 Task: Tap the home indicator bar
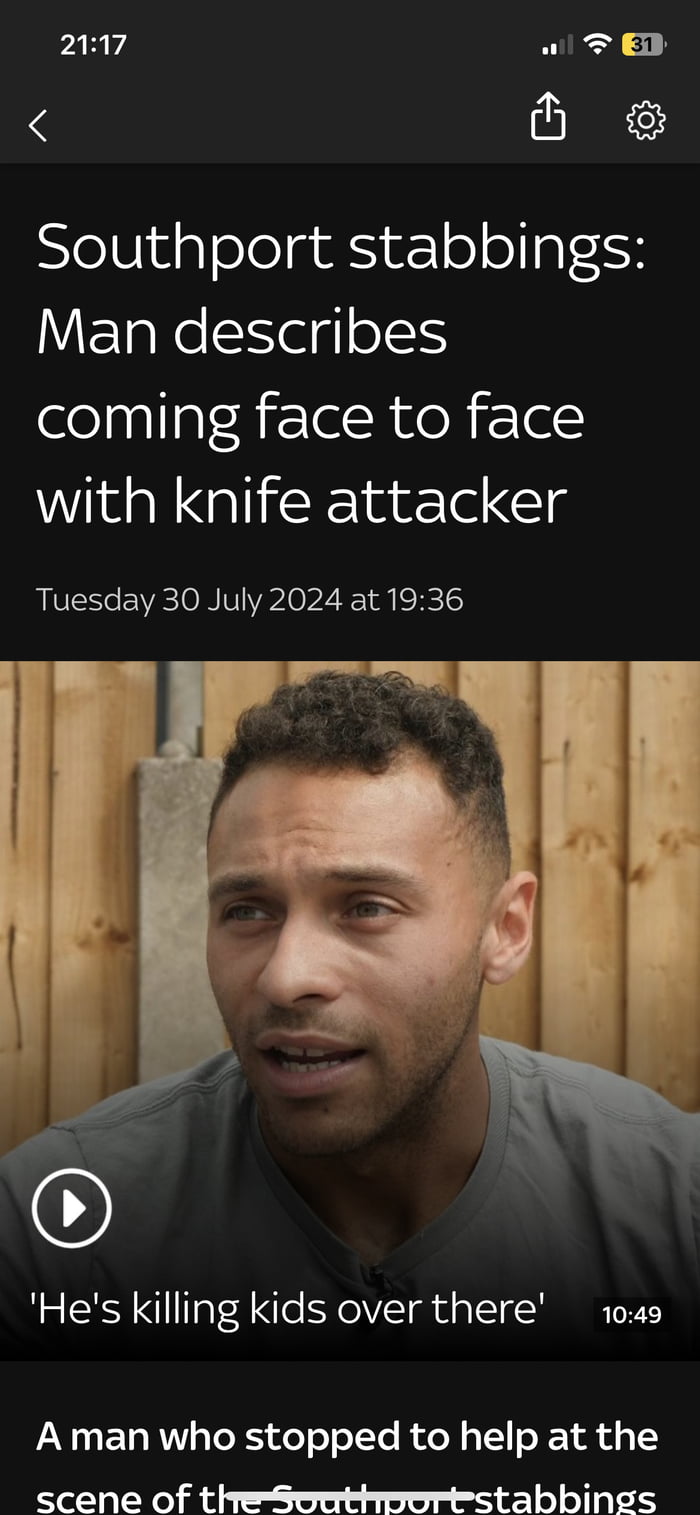(x=350, y=1496)
